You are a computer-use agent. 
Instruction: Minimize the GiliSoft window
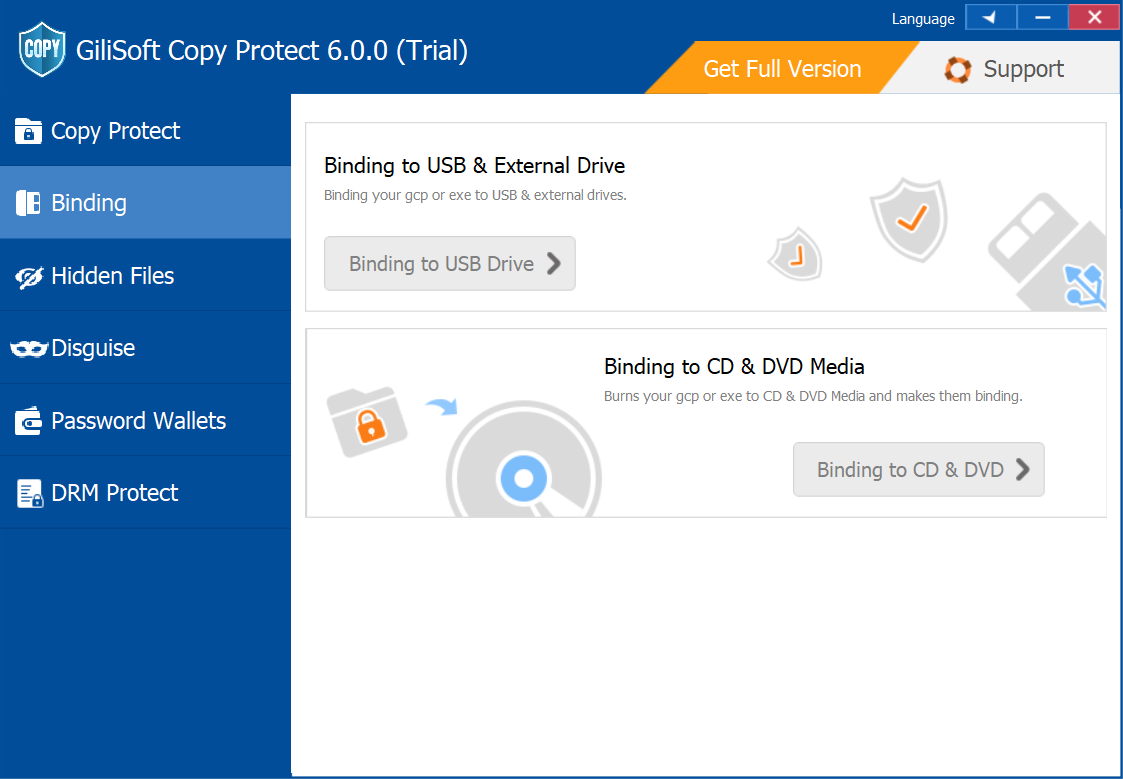(x=1042, y=17)
